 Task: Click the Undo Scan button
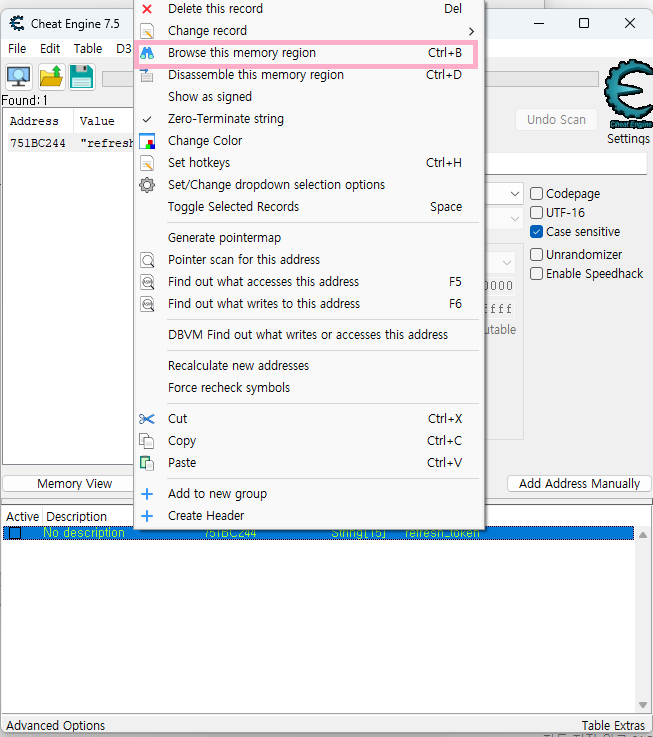click(x=556, y=120)
